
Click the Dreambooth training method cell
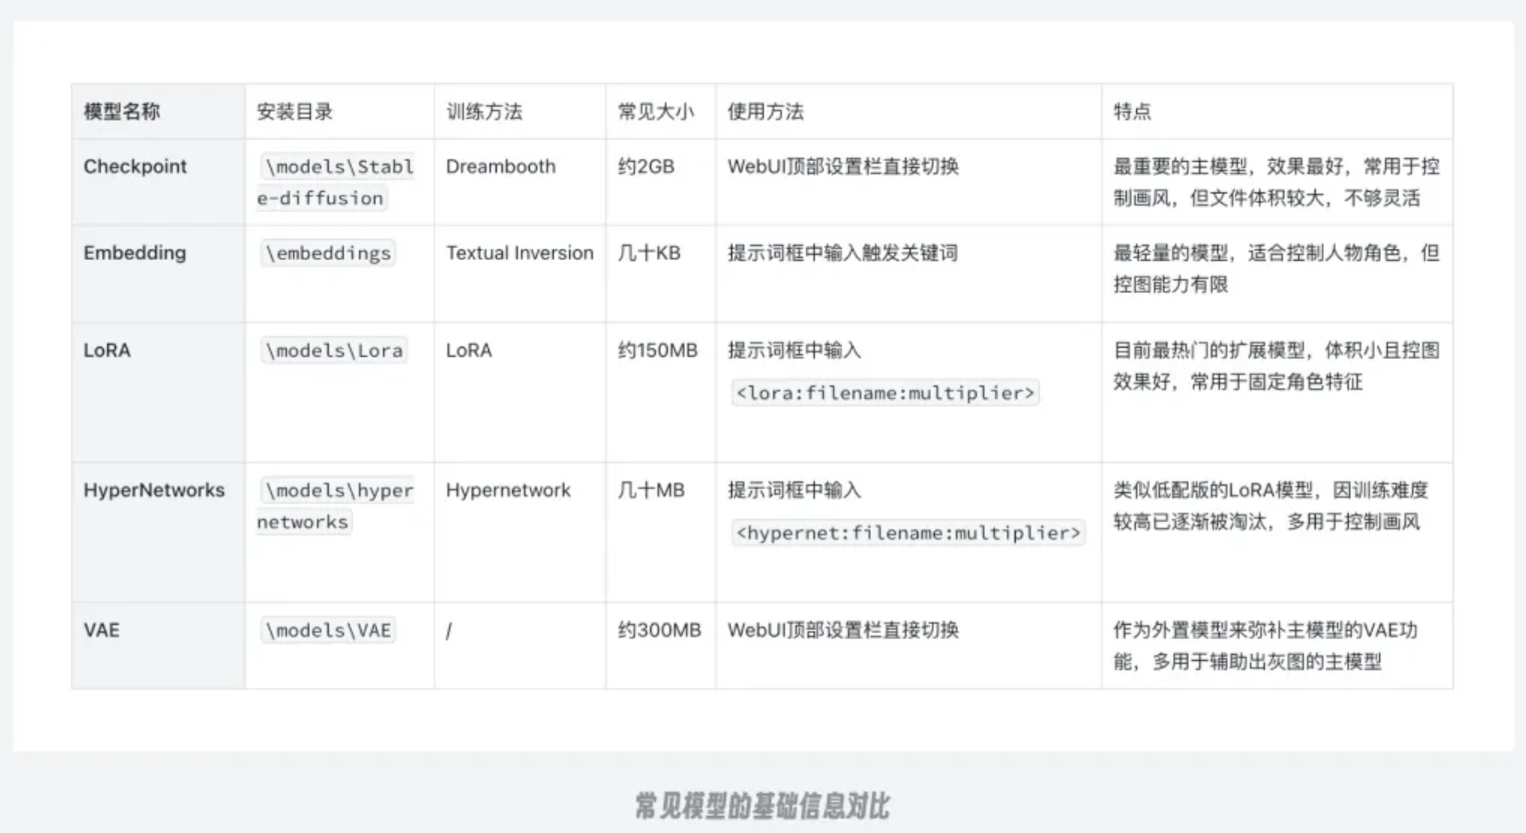[501, 167]
